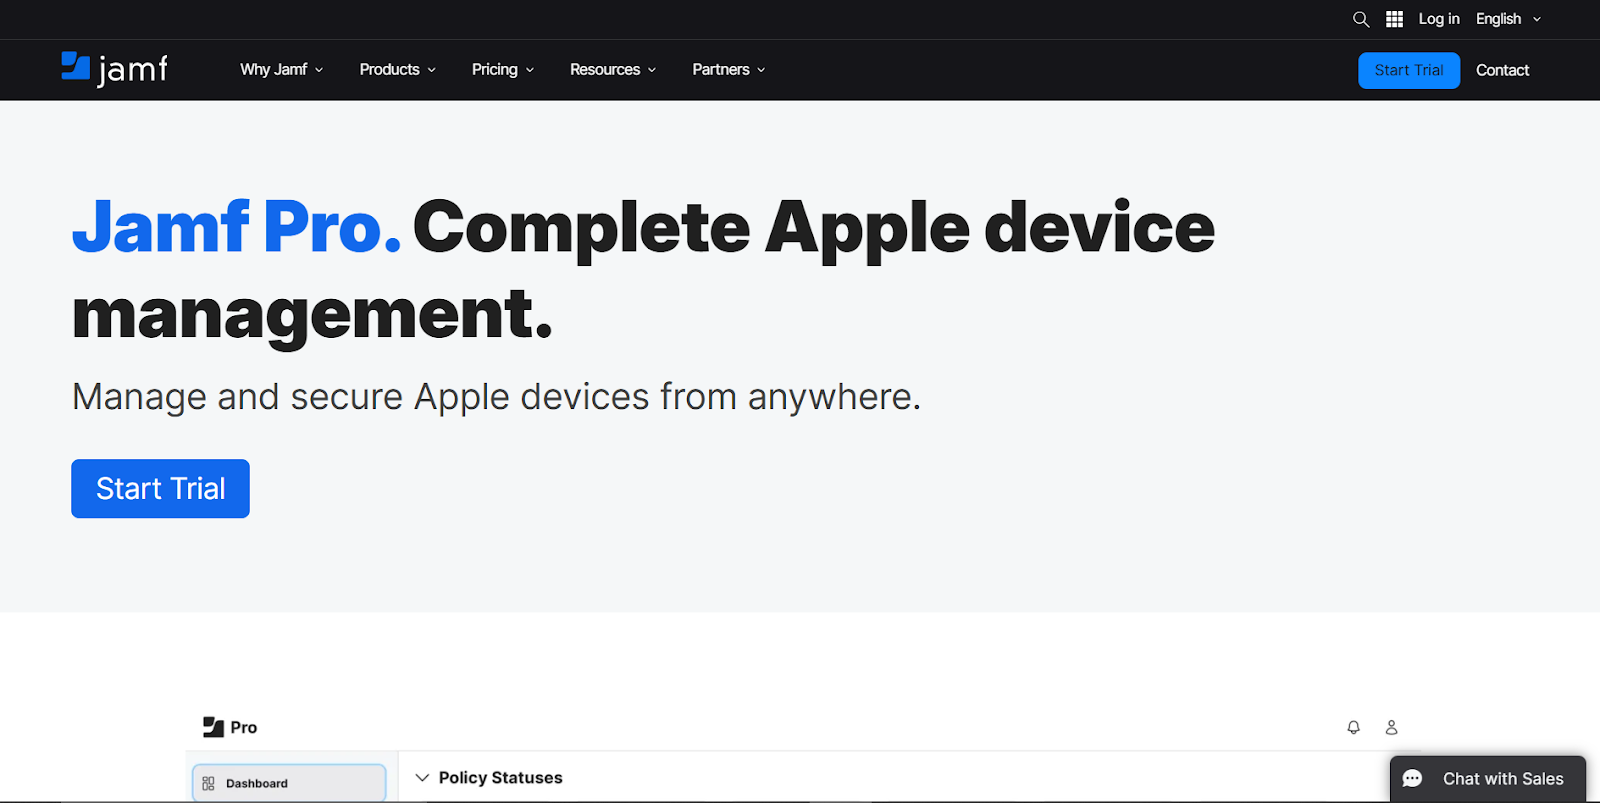Click the large Start Trial hero button
The image size is (1600, 803).
pyautogui.click(x=160, y=488)
